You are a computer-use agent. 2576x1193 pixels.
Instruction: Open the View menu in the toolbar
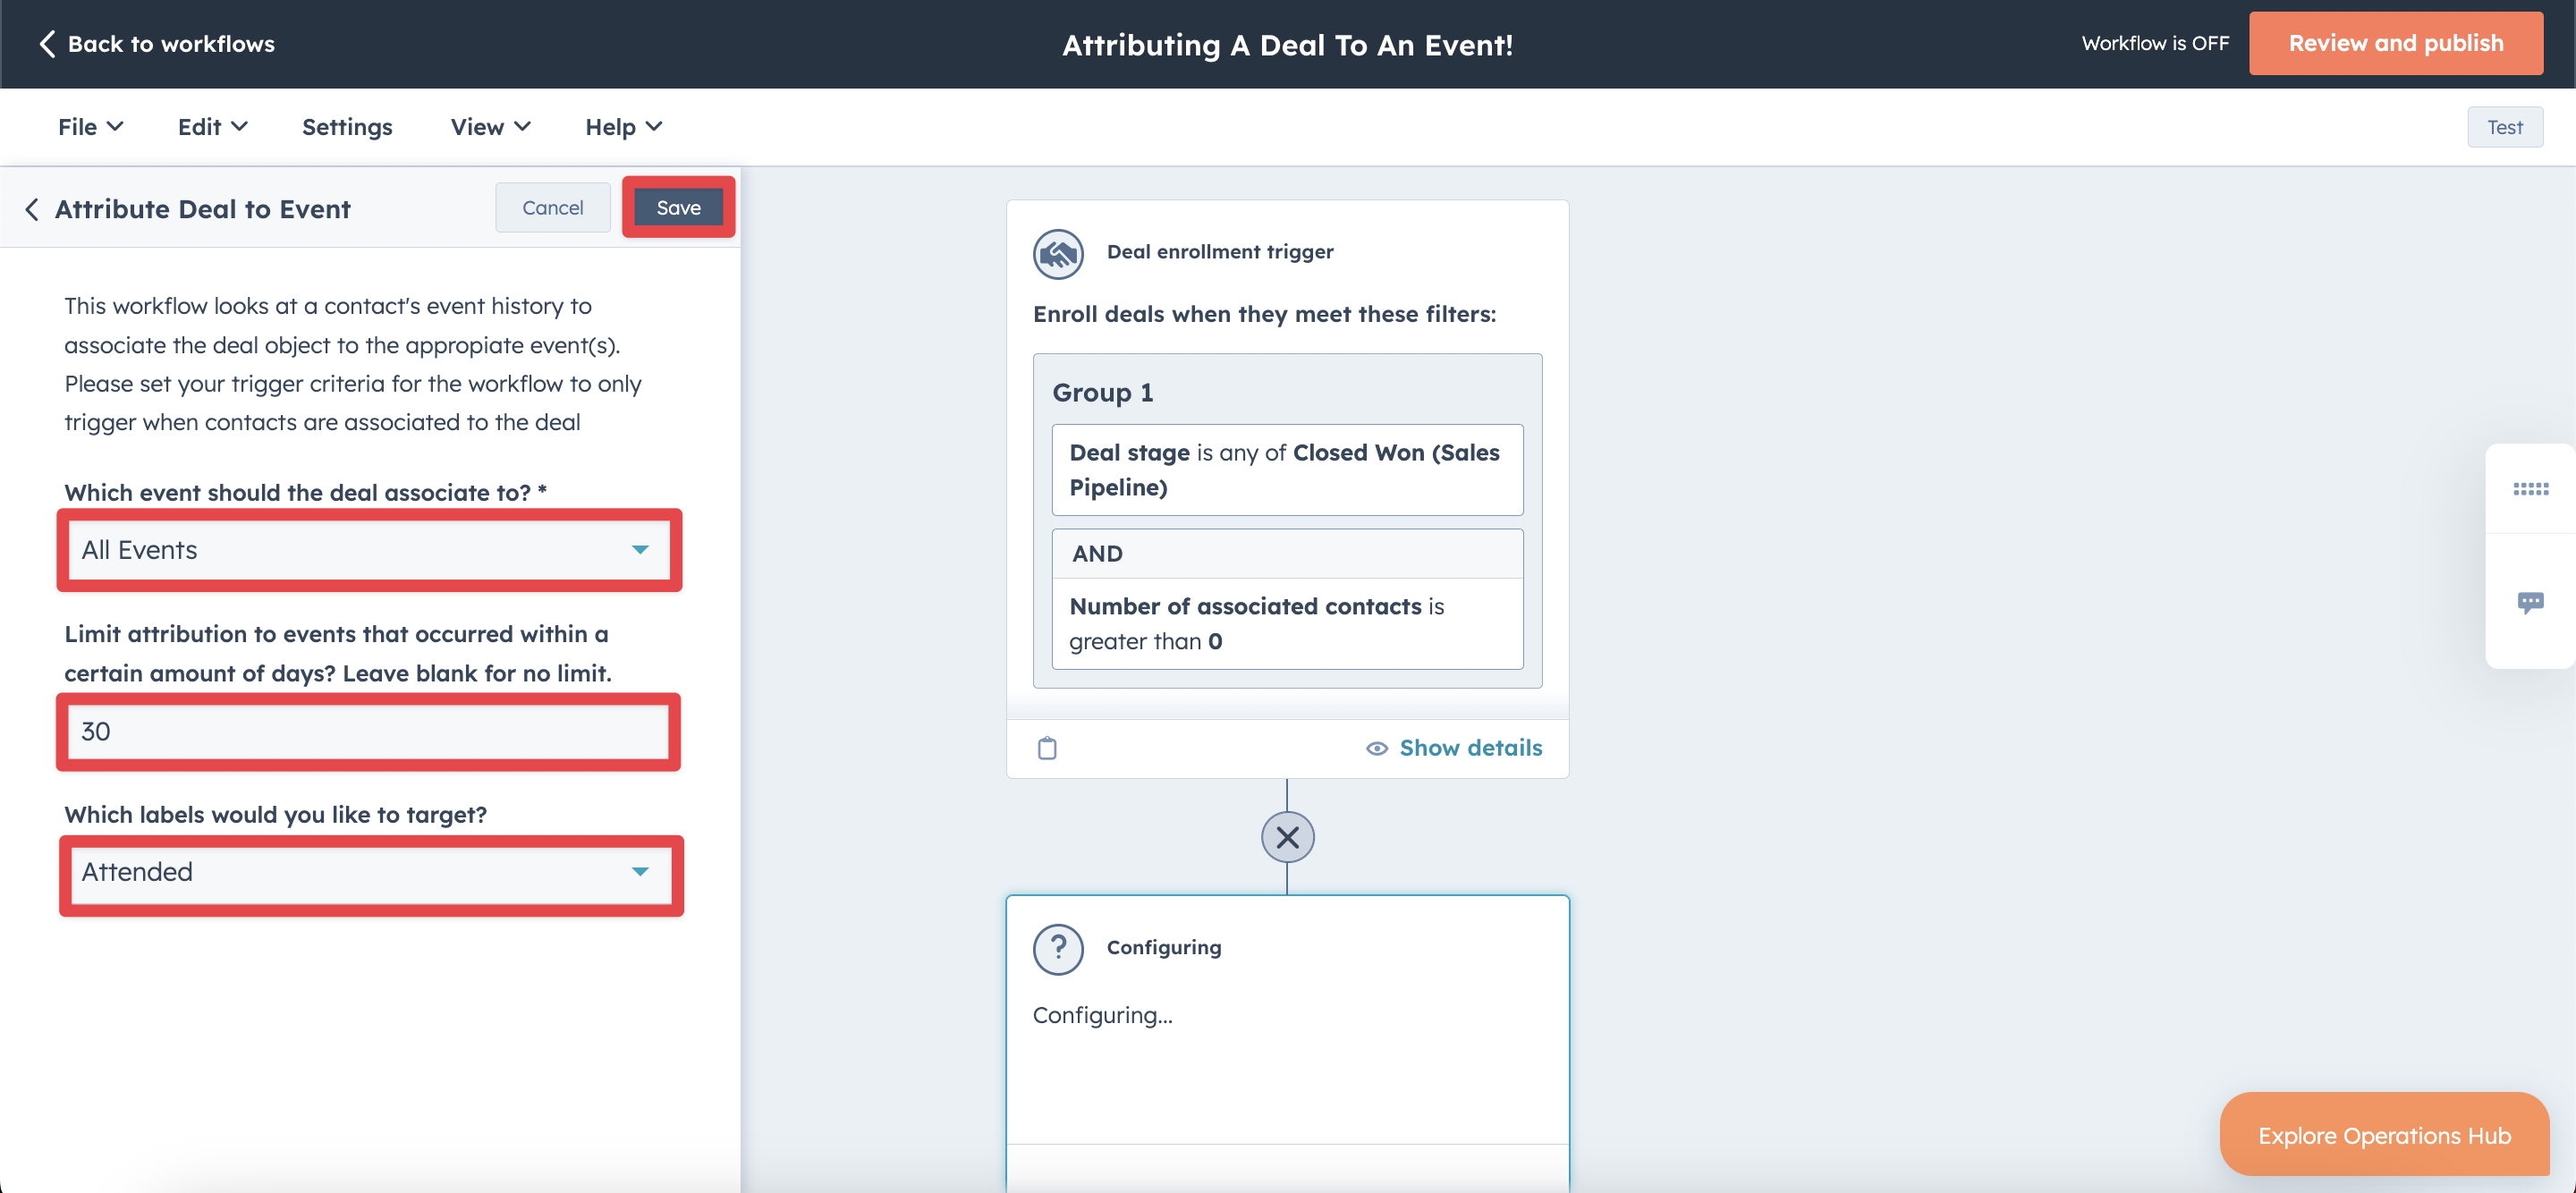(488, 125)
